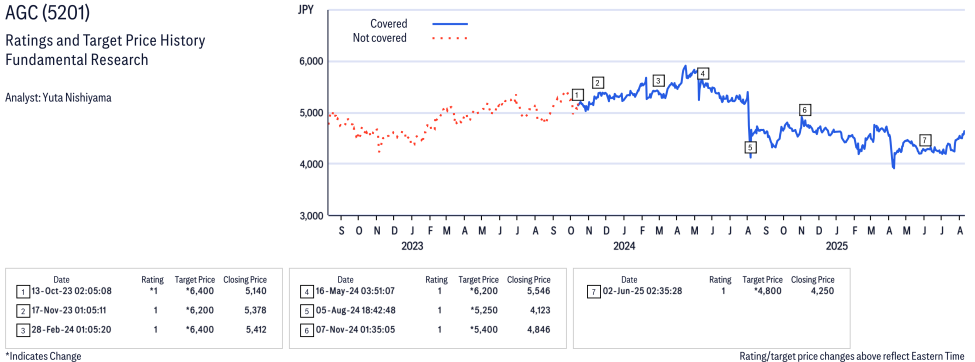This screenshot has width=975, height=362.
Task: Click the first table's Date header
Action: (x=61, y=280)
